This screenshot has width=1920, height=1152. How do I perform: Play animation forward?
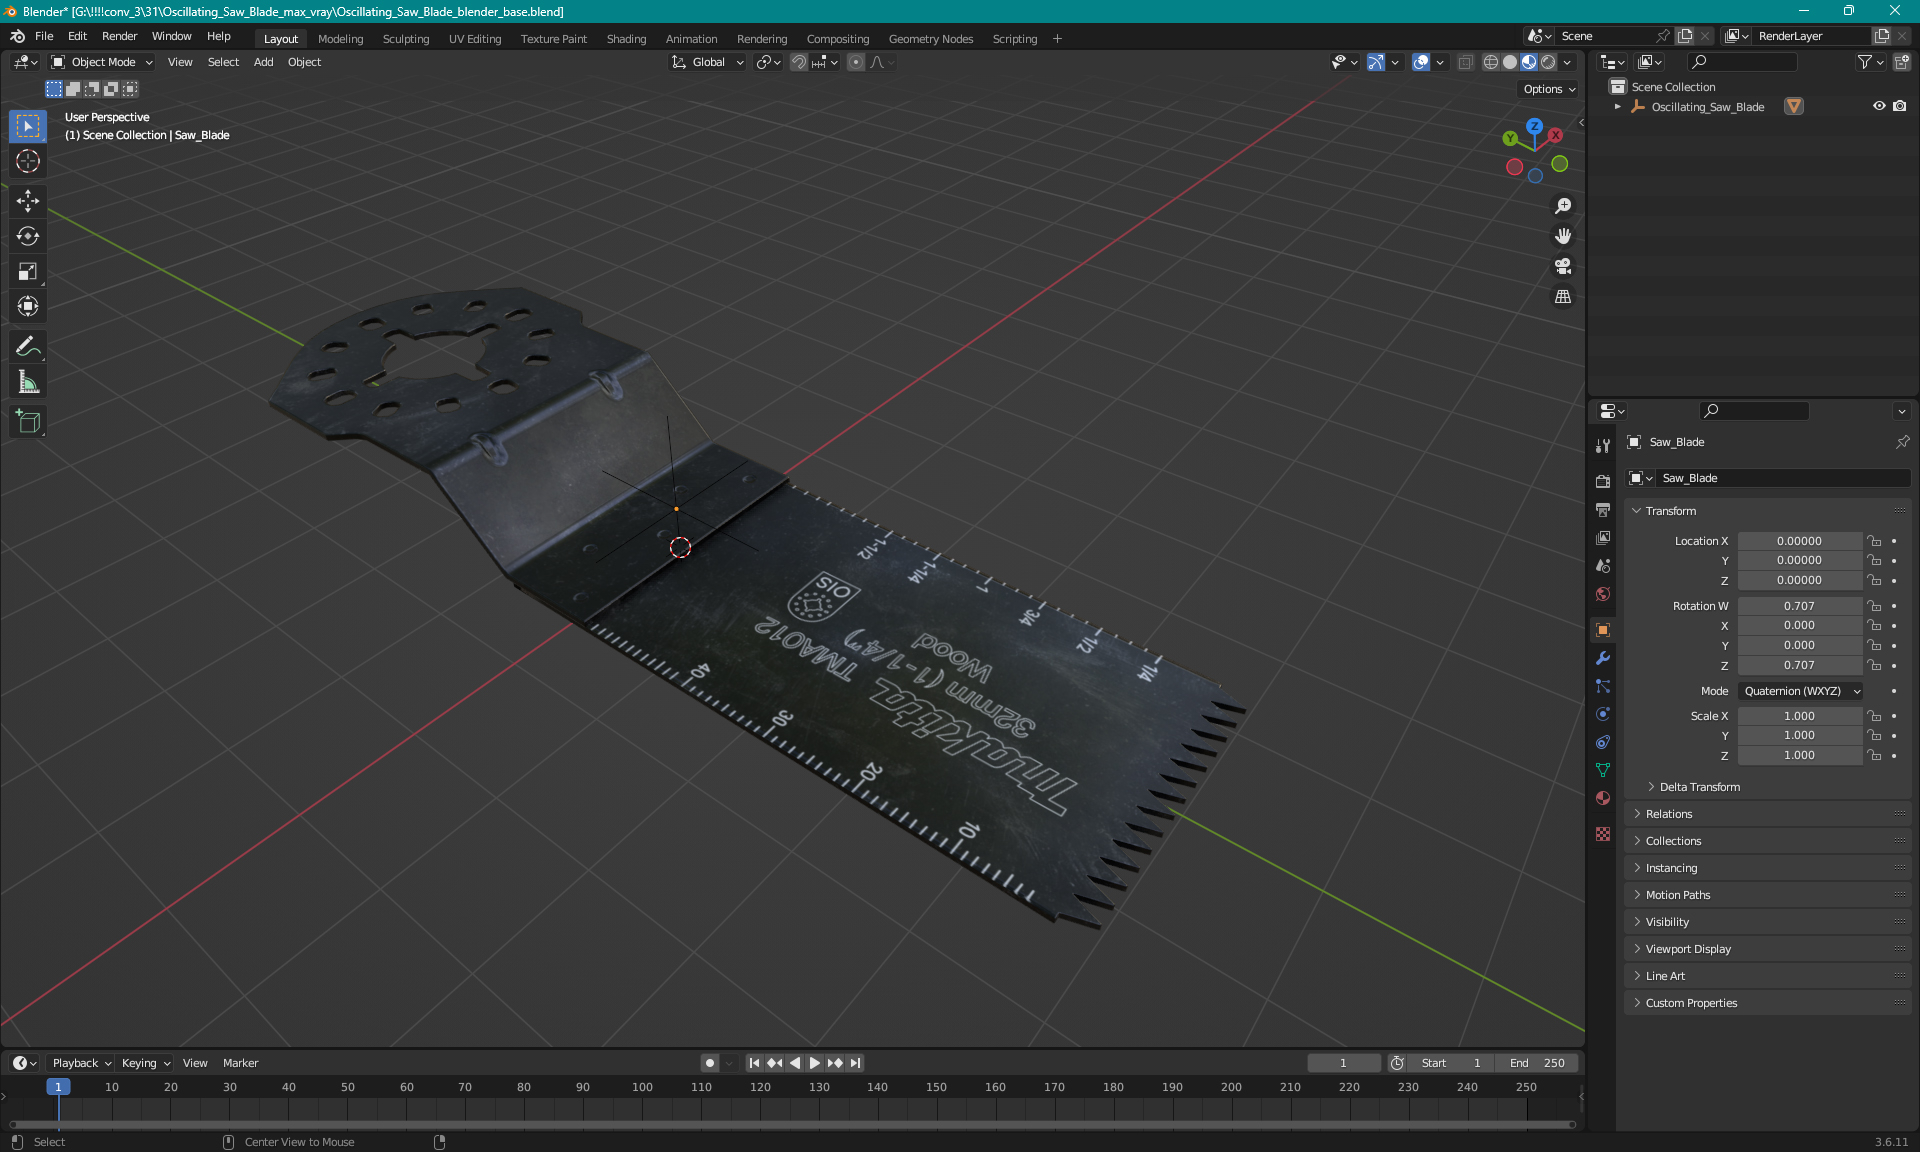[815, 1063]
